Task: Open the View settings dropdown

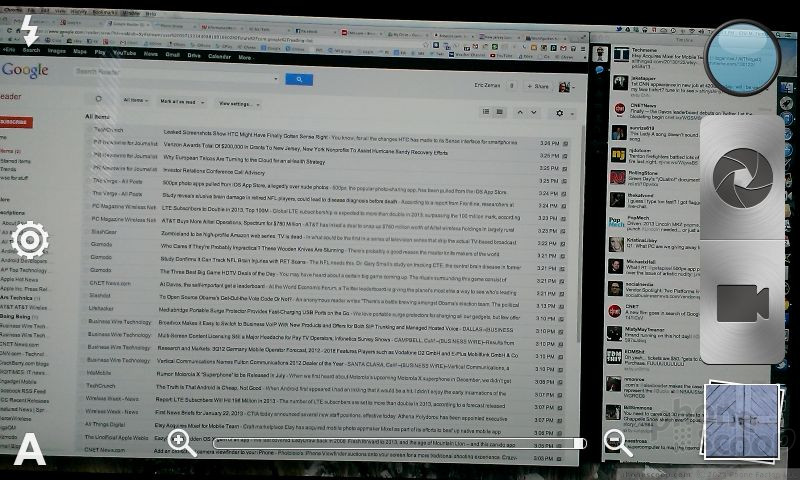Action: click(x=239, y=104)
